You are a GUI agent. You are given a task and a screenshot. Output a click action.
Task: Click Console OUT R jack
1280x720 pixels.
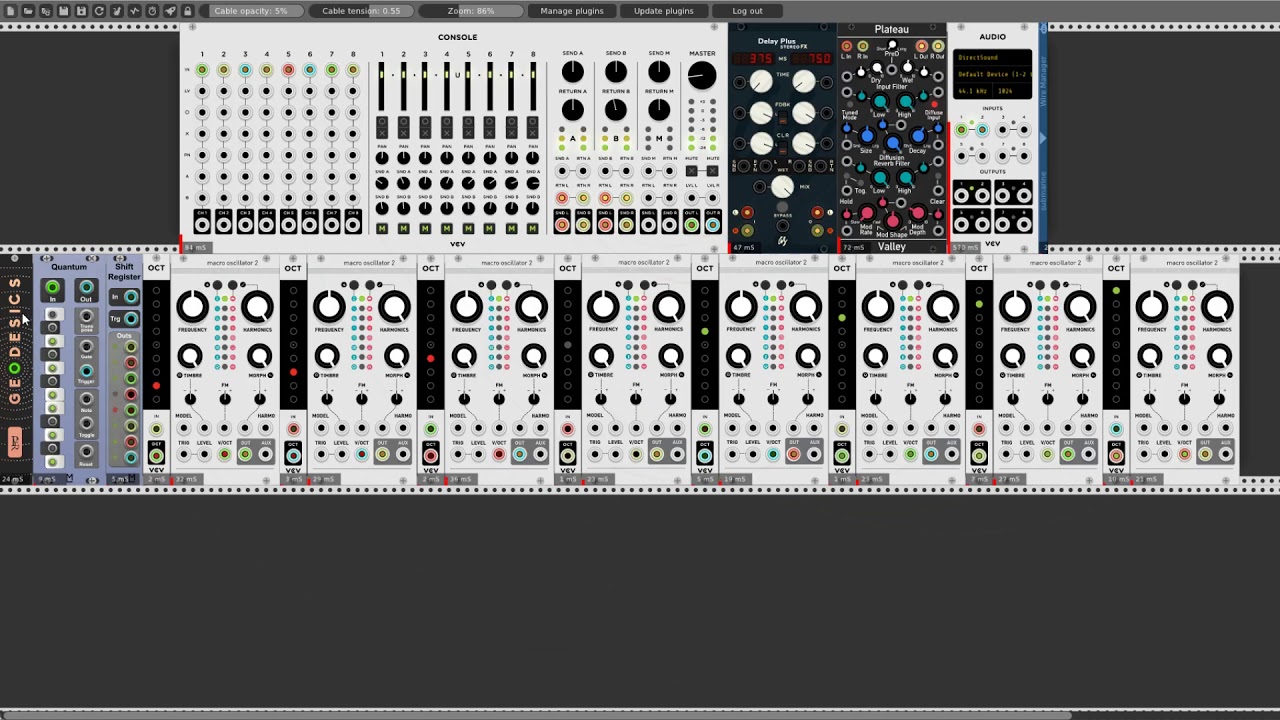click(x=713, y=224)
